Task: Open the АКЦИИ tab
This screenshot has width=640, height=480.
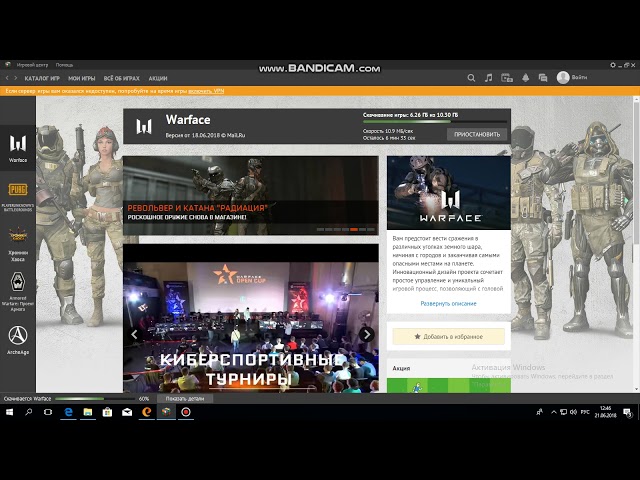Action: pos(158,78)
